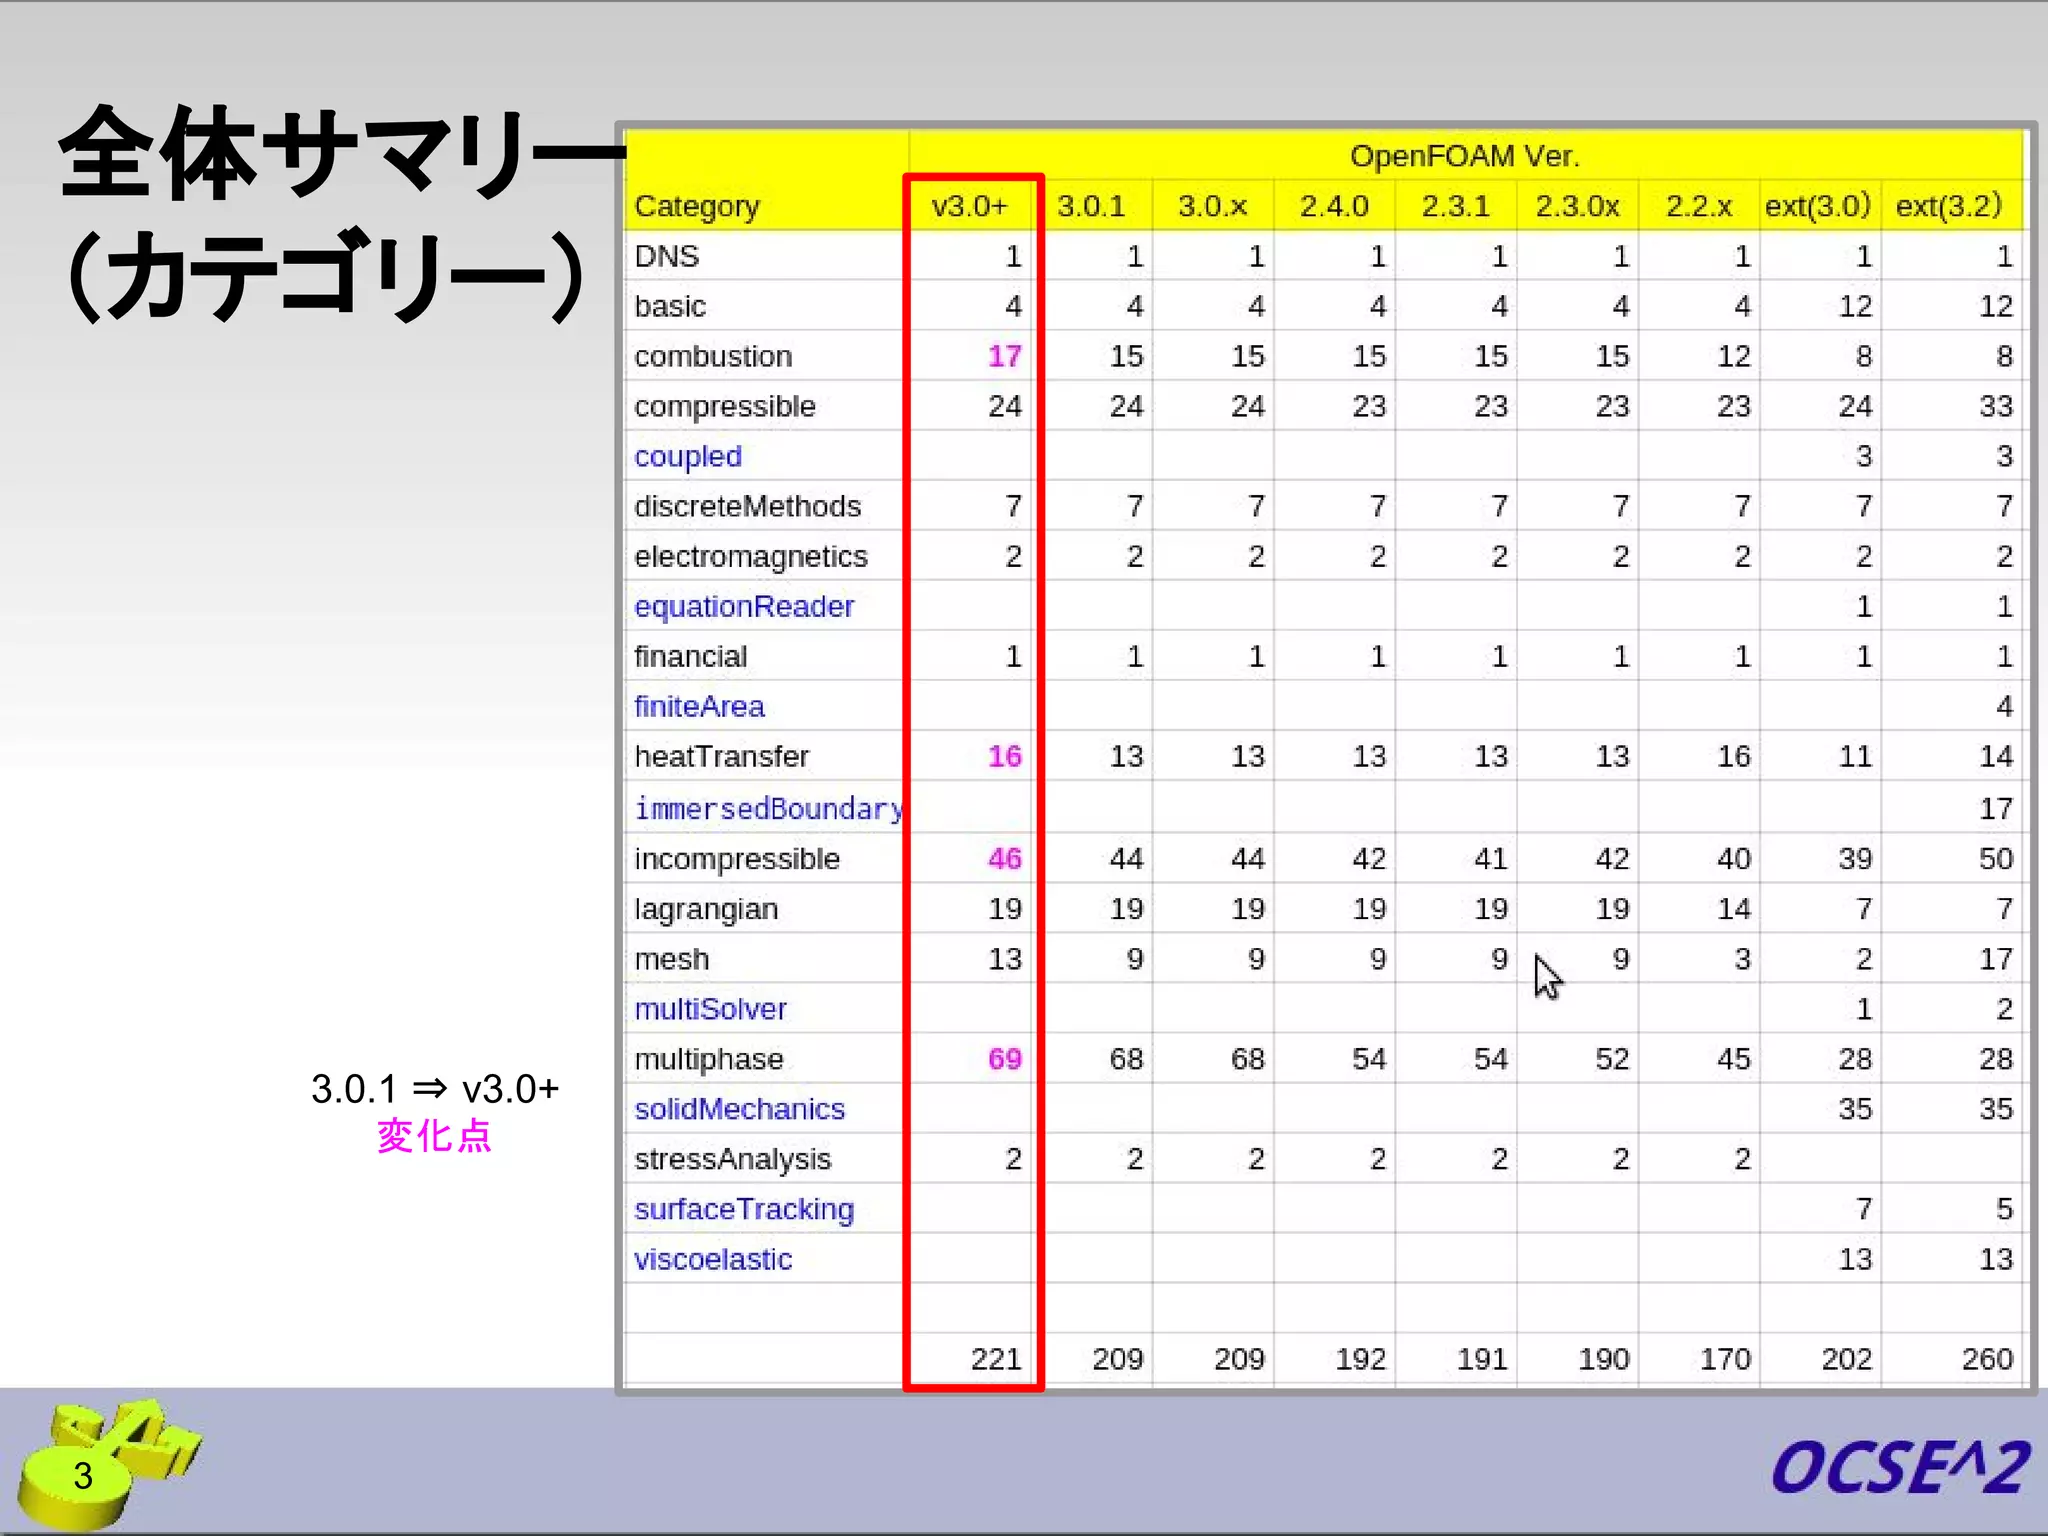Select the 2.3.0x column header

tap(1577, 206)
